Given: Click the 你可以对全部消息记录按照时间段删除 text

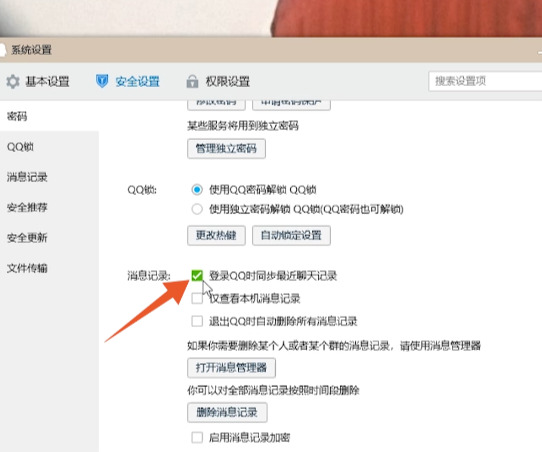Looking at the screenshot, I should 273,390.
